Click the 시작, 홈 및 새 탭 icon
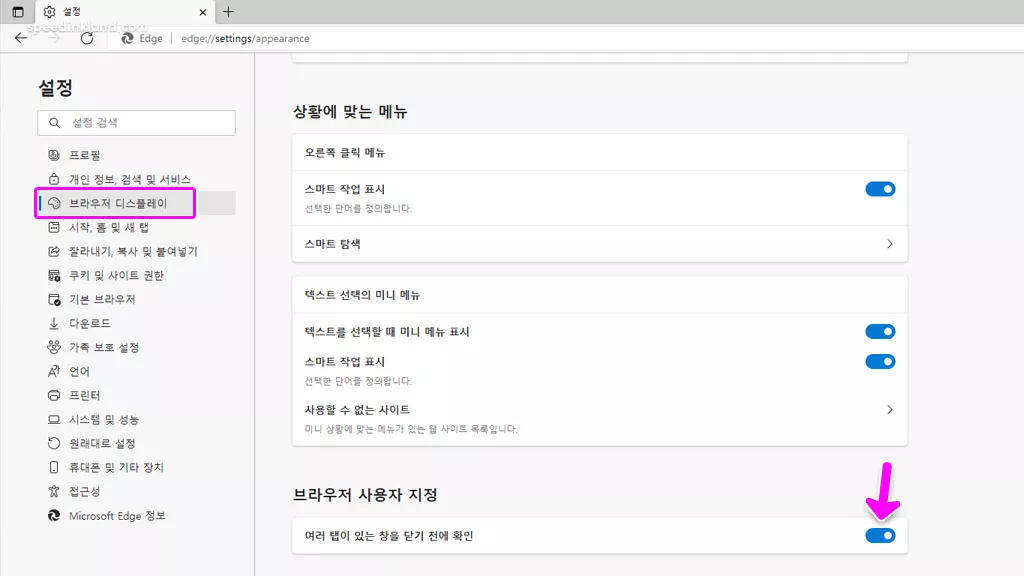 54,227
